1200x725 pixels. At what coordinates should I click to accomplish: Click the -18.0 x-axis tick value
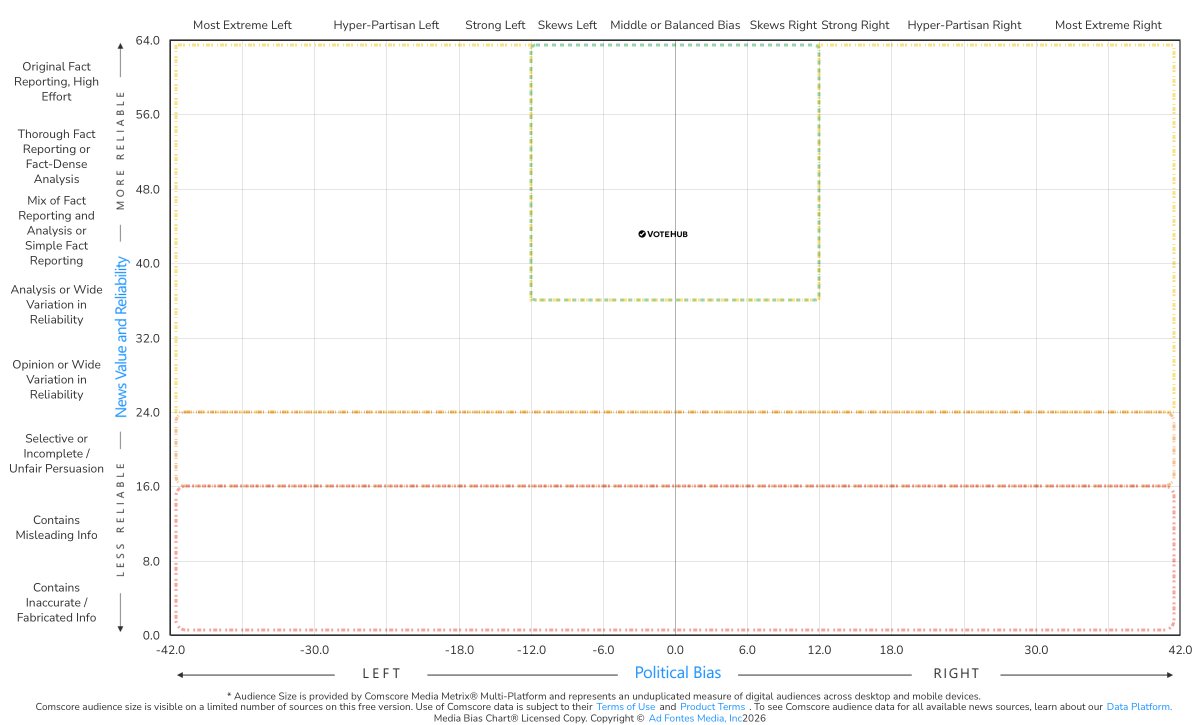coord(459,650)
